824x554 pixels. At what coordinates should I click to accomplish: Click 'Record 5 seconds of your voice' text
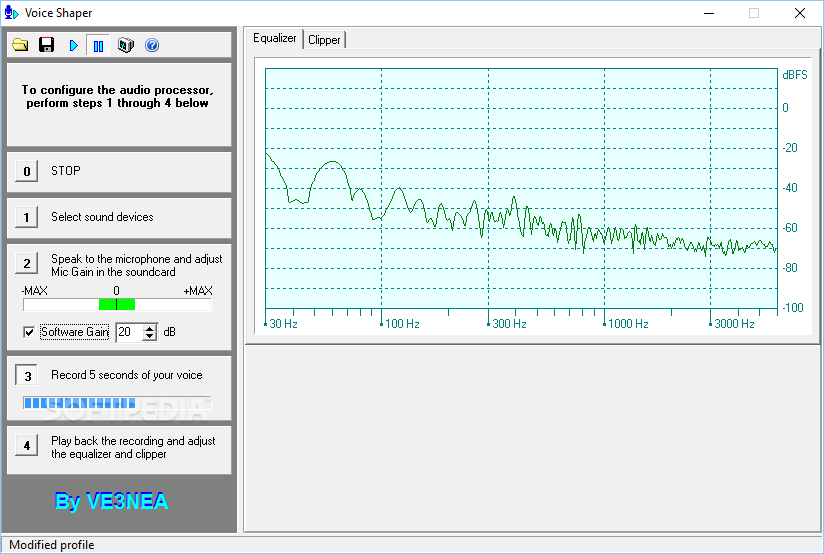click(x=127, y=375)
